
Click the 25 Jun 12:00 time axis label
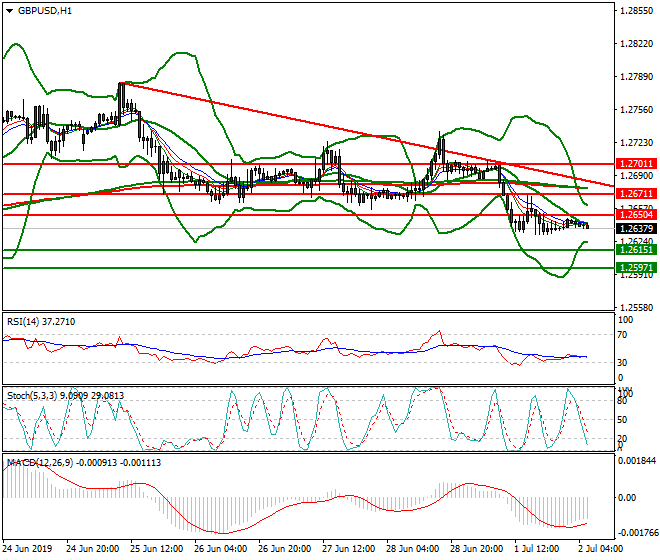tap(157, 549)
